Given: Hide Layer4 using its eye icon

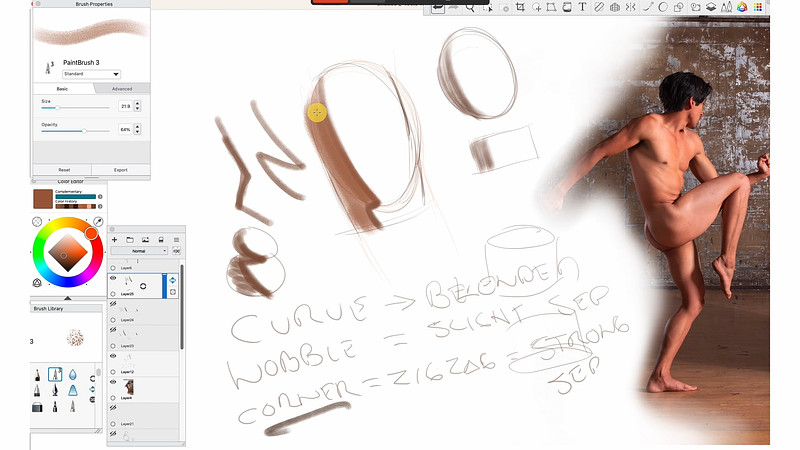Looking at the screenshot, I should click(x=113, y=382).
